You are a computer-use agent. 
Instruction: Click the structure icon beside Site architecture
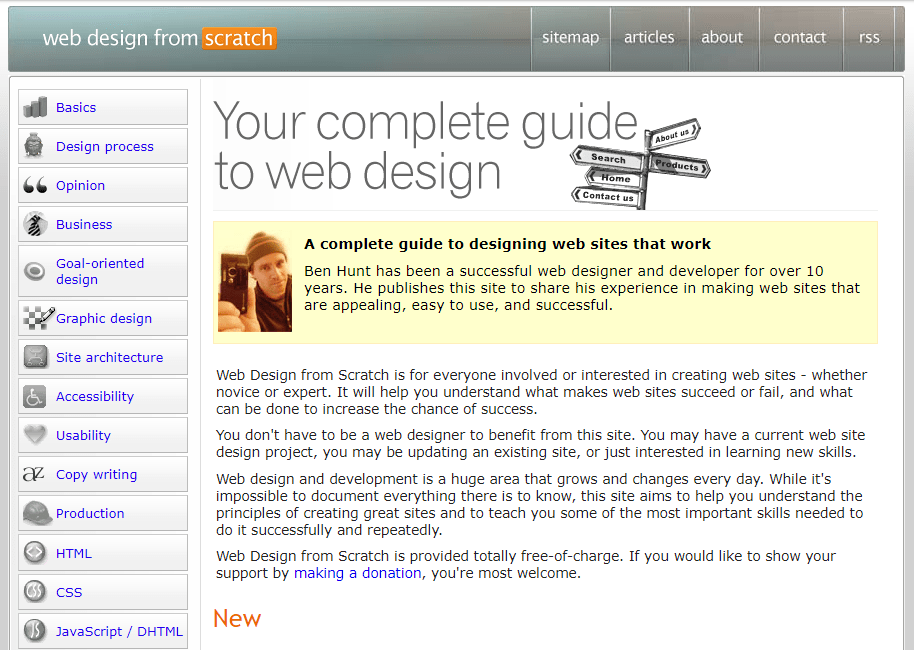[x=36, y=357]
